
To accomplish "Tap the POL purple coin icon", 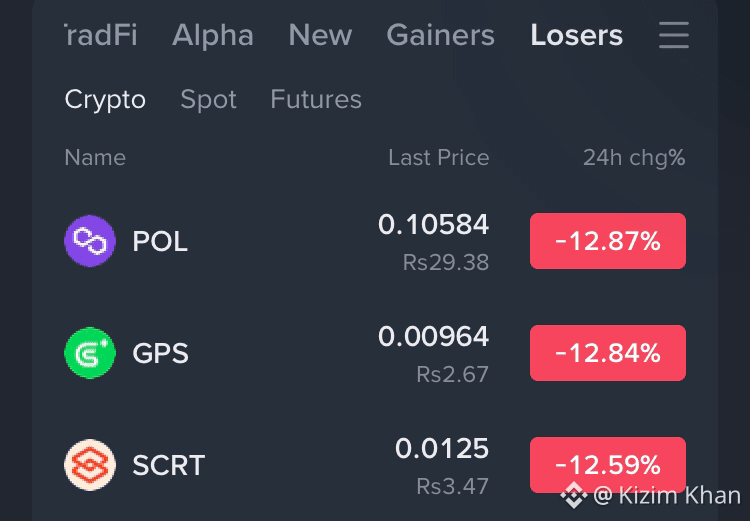I will pyautogui.click(x=90, y=241).
